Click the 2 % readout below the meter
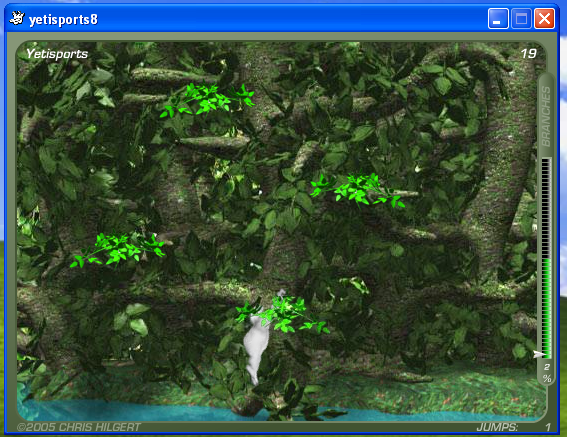 [x=547, y=373]
